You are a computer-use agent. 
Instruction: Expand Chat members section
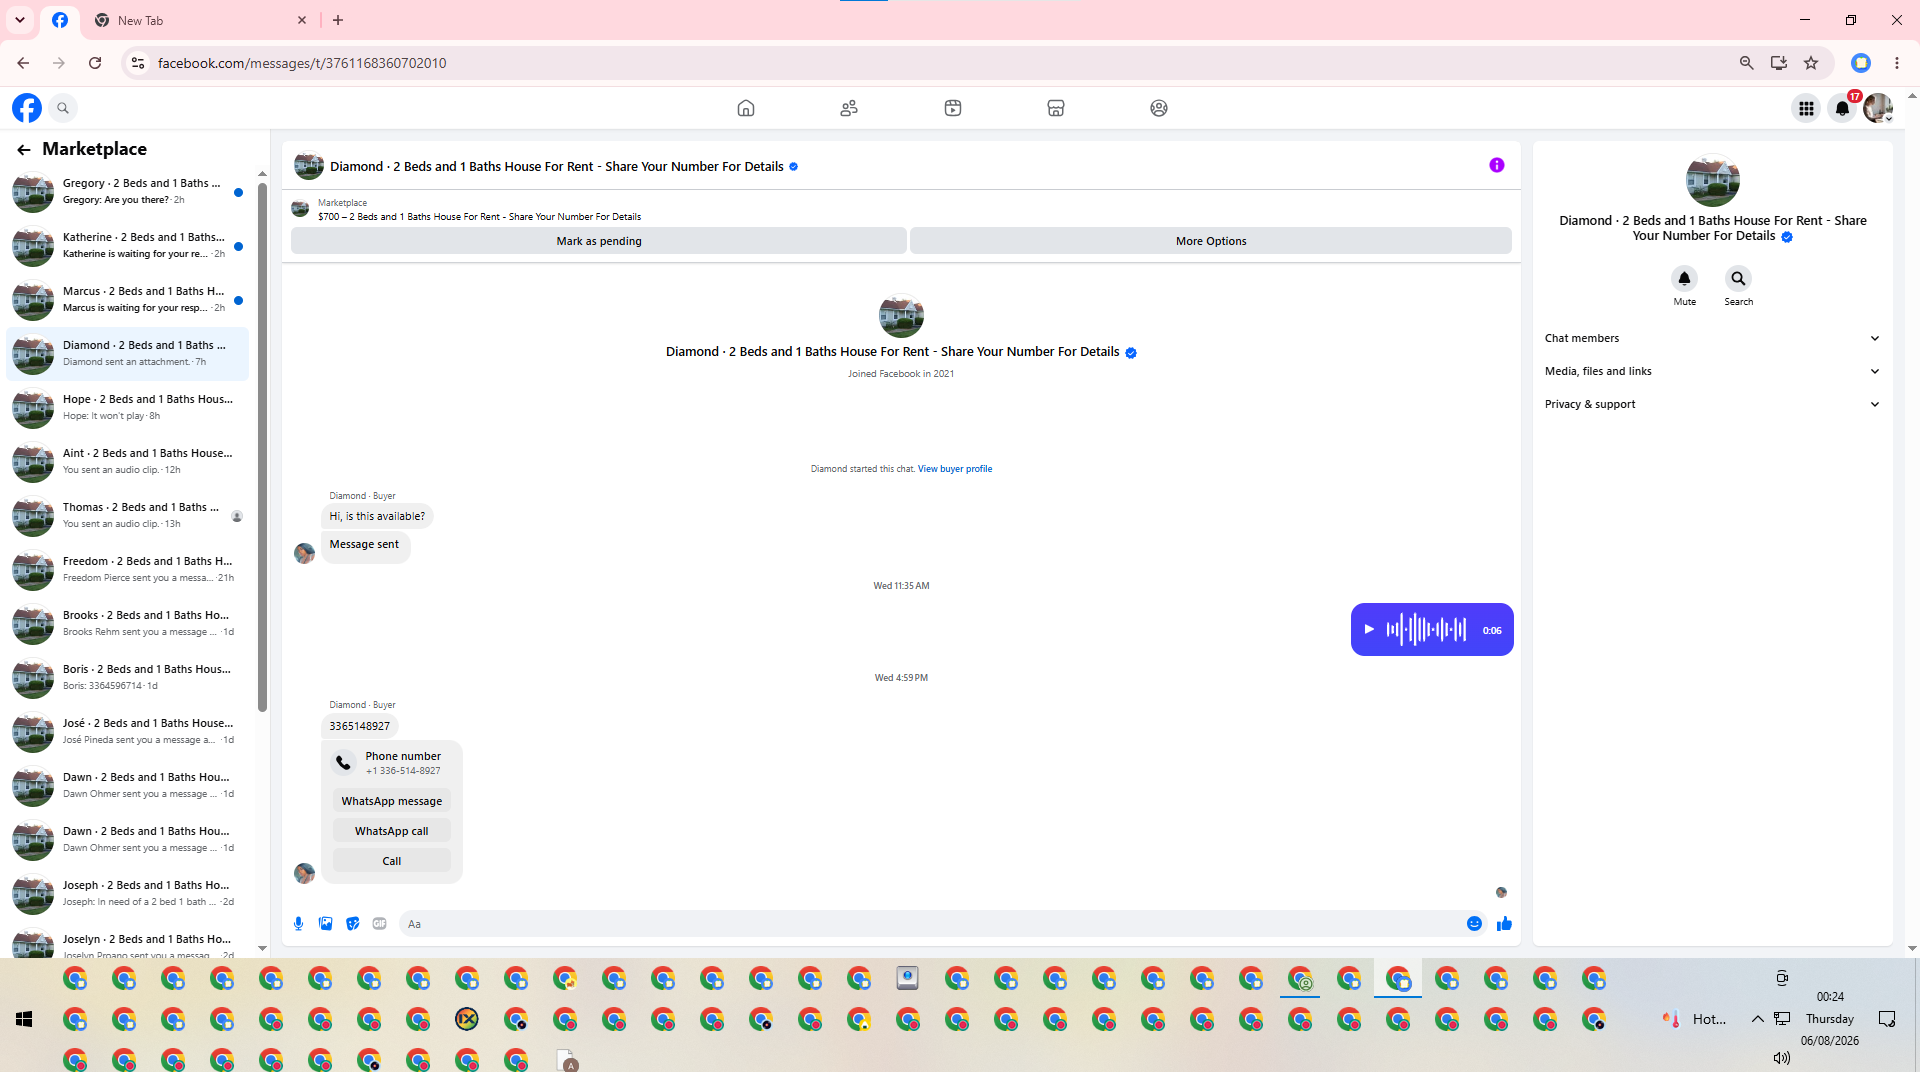[x=1712, y=338]
